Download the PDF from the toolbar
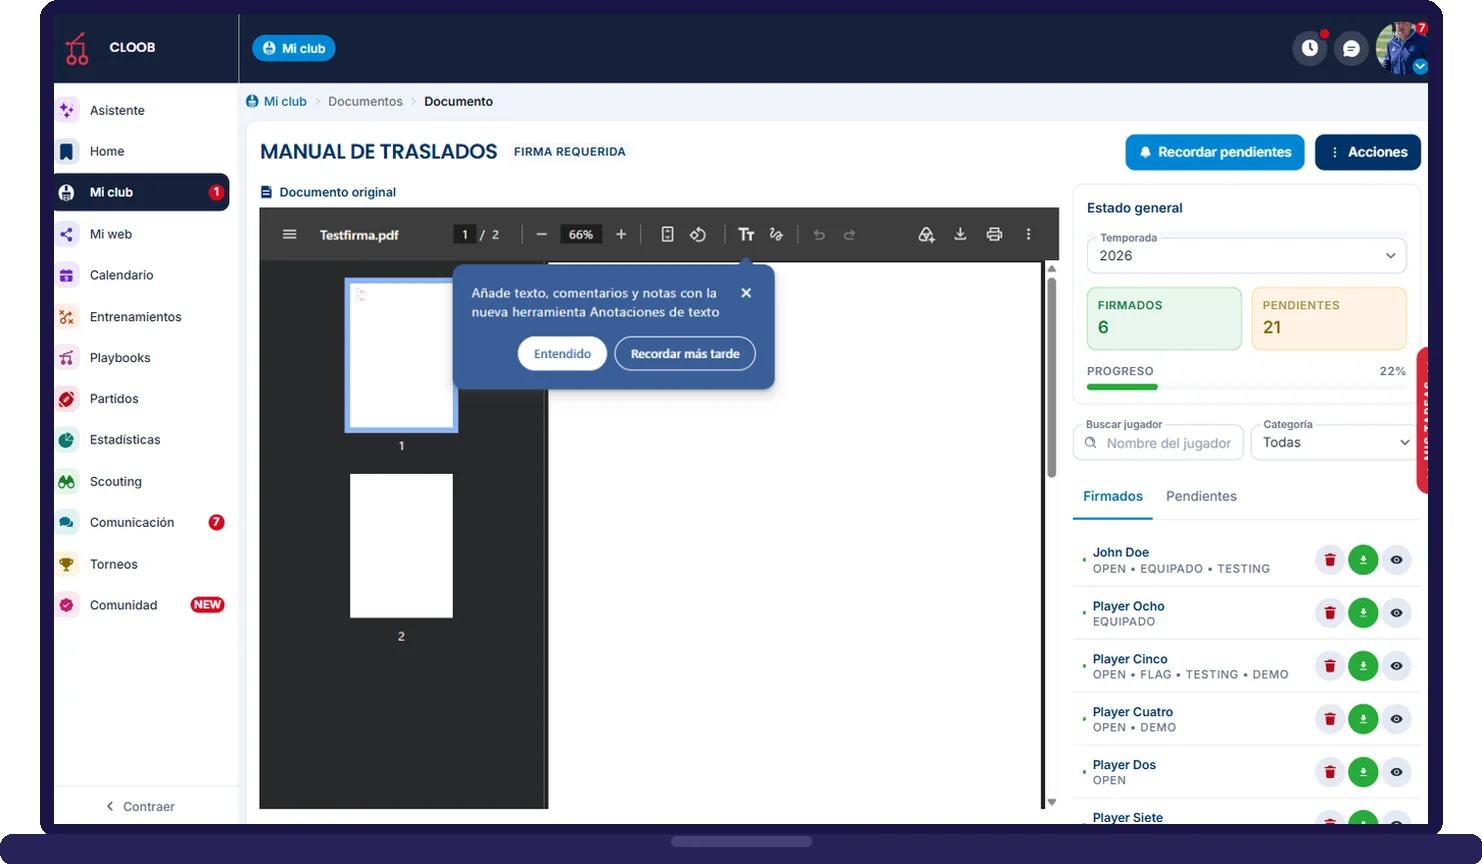 coord(960,234)
